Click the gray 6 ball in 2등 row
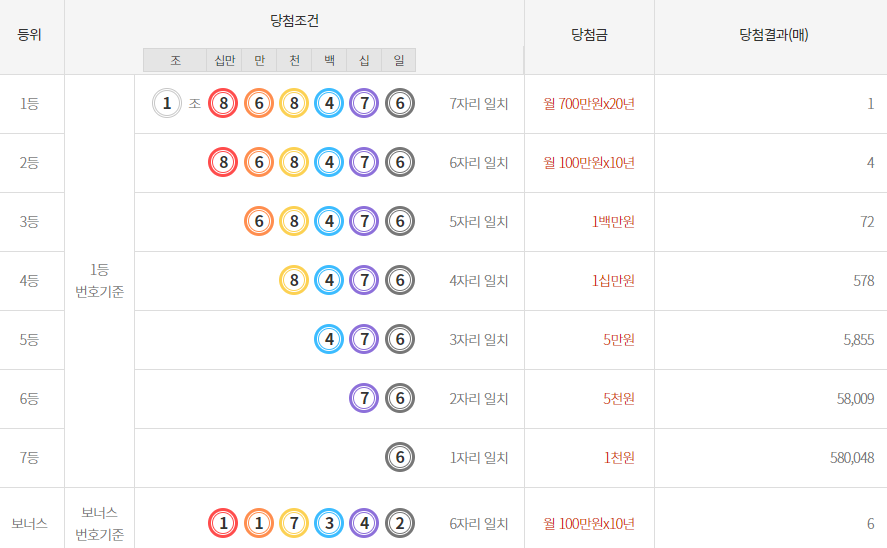The image size is (887, 548). [x=400, y=162]
